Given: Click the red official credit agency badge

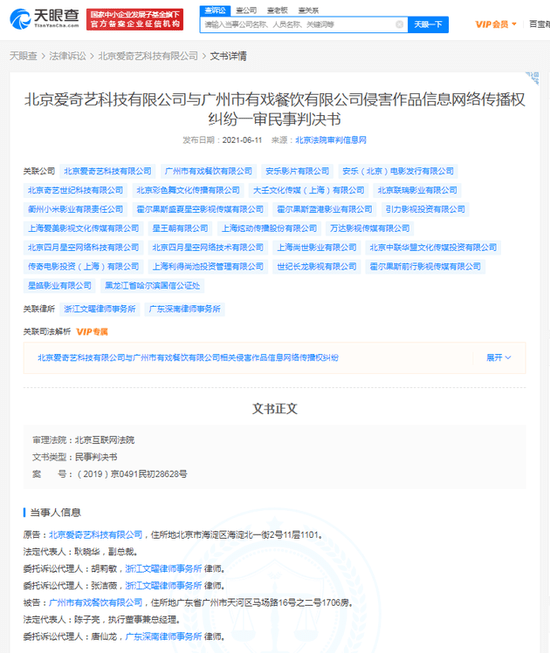Looking at the screenshot, I should click(x=135, y=19).
